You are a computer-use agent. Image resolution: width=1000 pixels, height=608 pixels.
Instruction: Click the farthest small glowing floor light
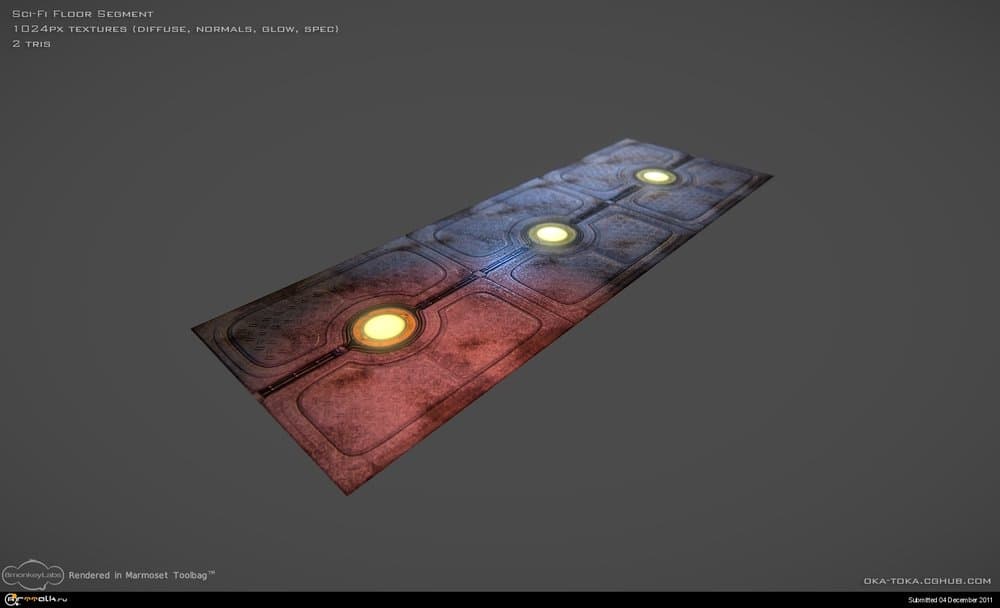click(655, 176)
